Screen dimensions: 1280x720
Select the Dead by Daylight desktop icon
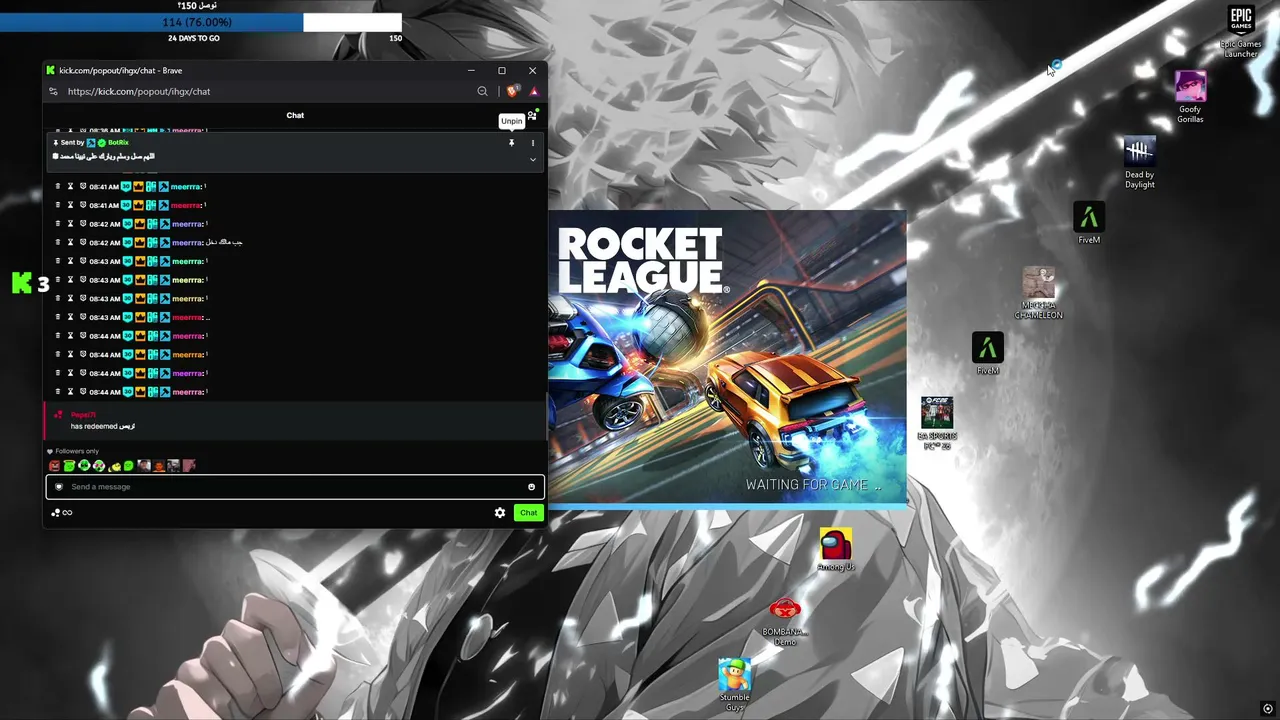(1139, 162)
